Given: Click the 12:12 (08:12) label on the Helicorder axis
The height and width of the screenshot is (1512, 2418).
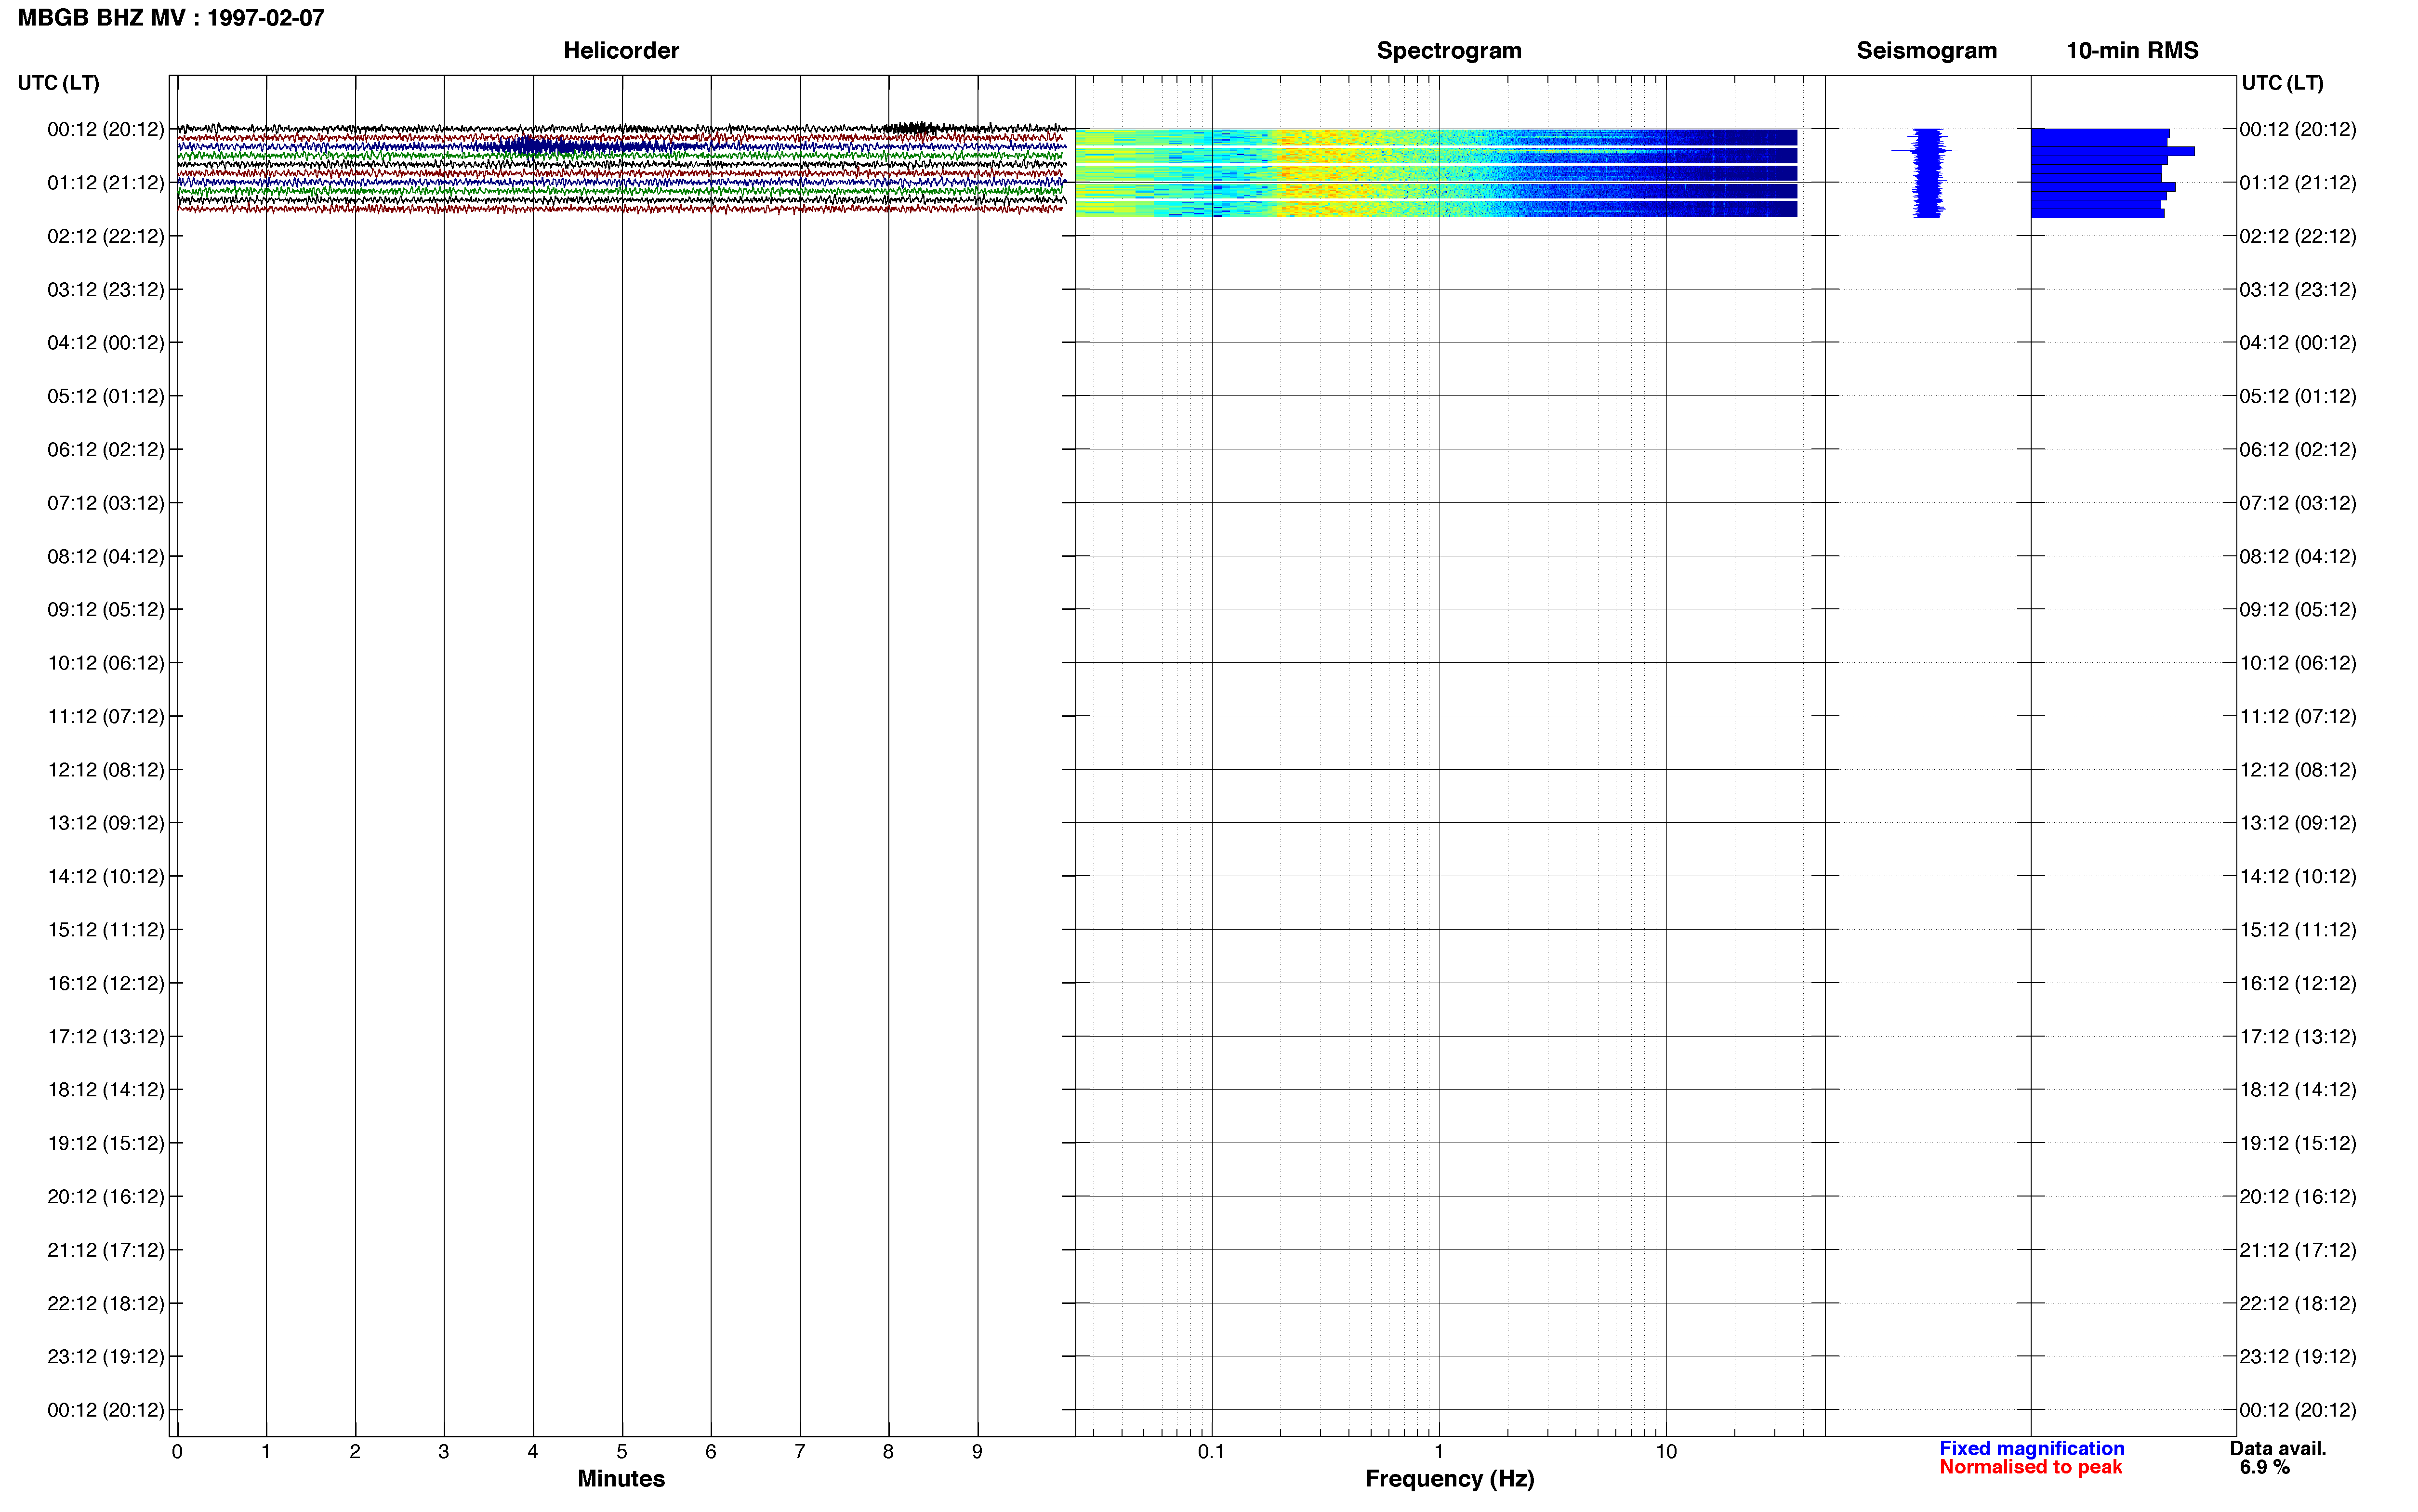Looking at the screenshot, I should [x=105, y=770].
